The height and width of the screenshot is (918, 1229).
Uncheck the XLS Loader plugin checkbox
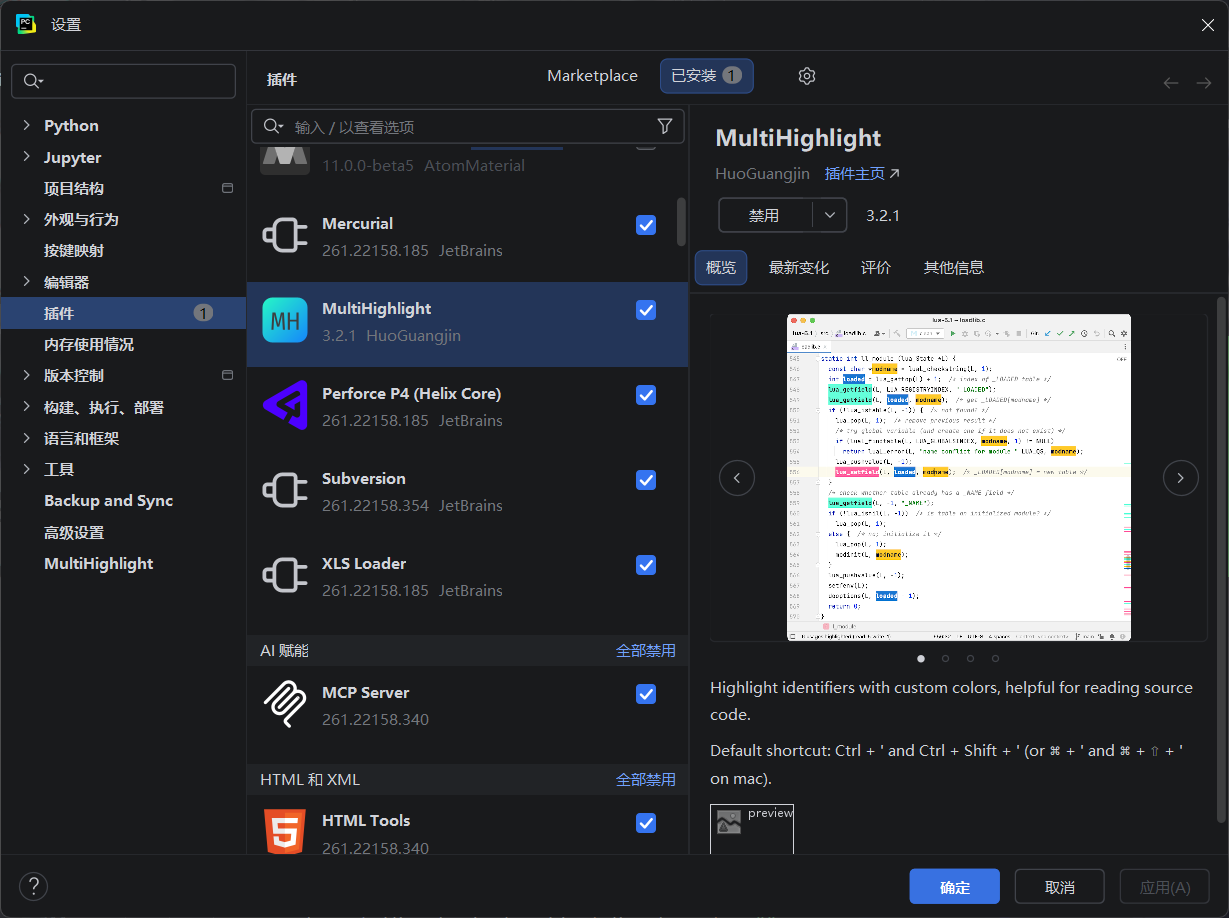pyautogui.click(x=646, y=565)
